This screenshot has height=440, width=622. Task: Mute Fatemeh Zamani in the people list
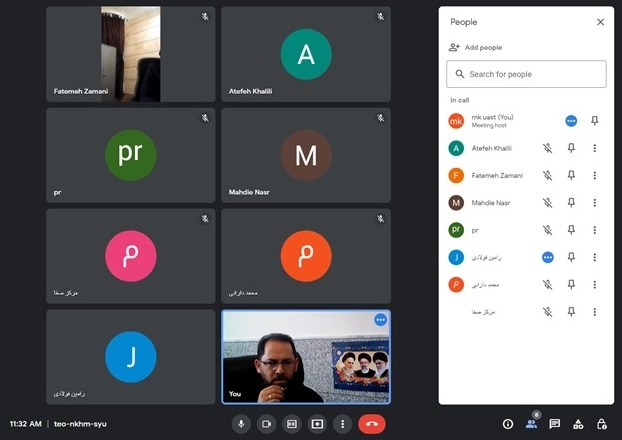547,175
